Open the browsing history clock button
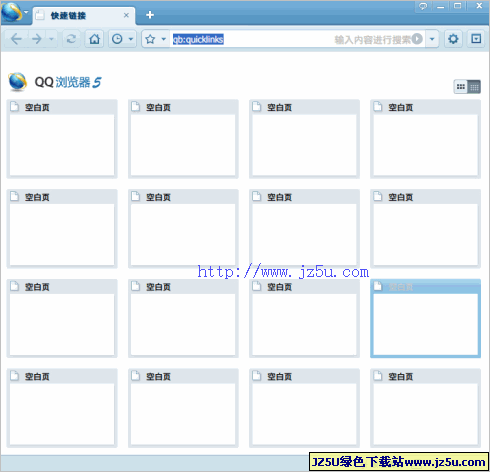 pyautogui.click(x=117, y=39)
